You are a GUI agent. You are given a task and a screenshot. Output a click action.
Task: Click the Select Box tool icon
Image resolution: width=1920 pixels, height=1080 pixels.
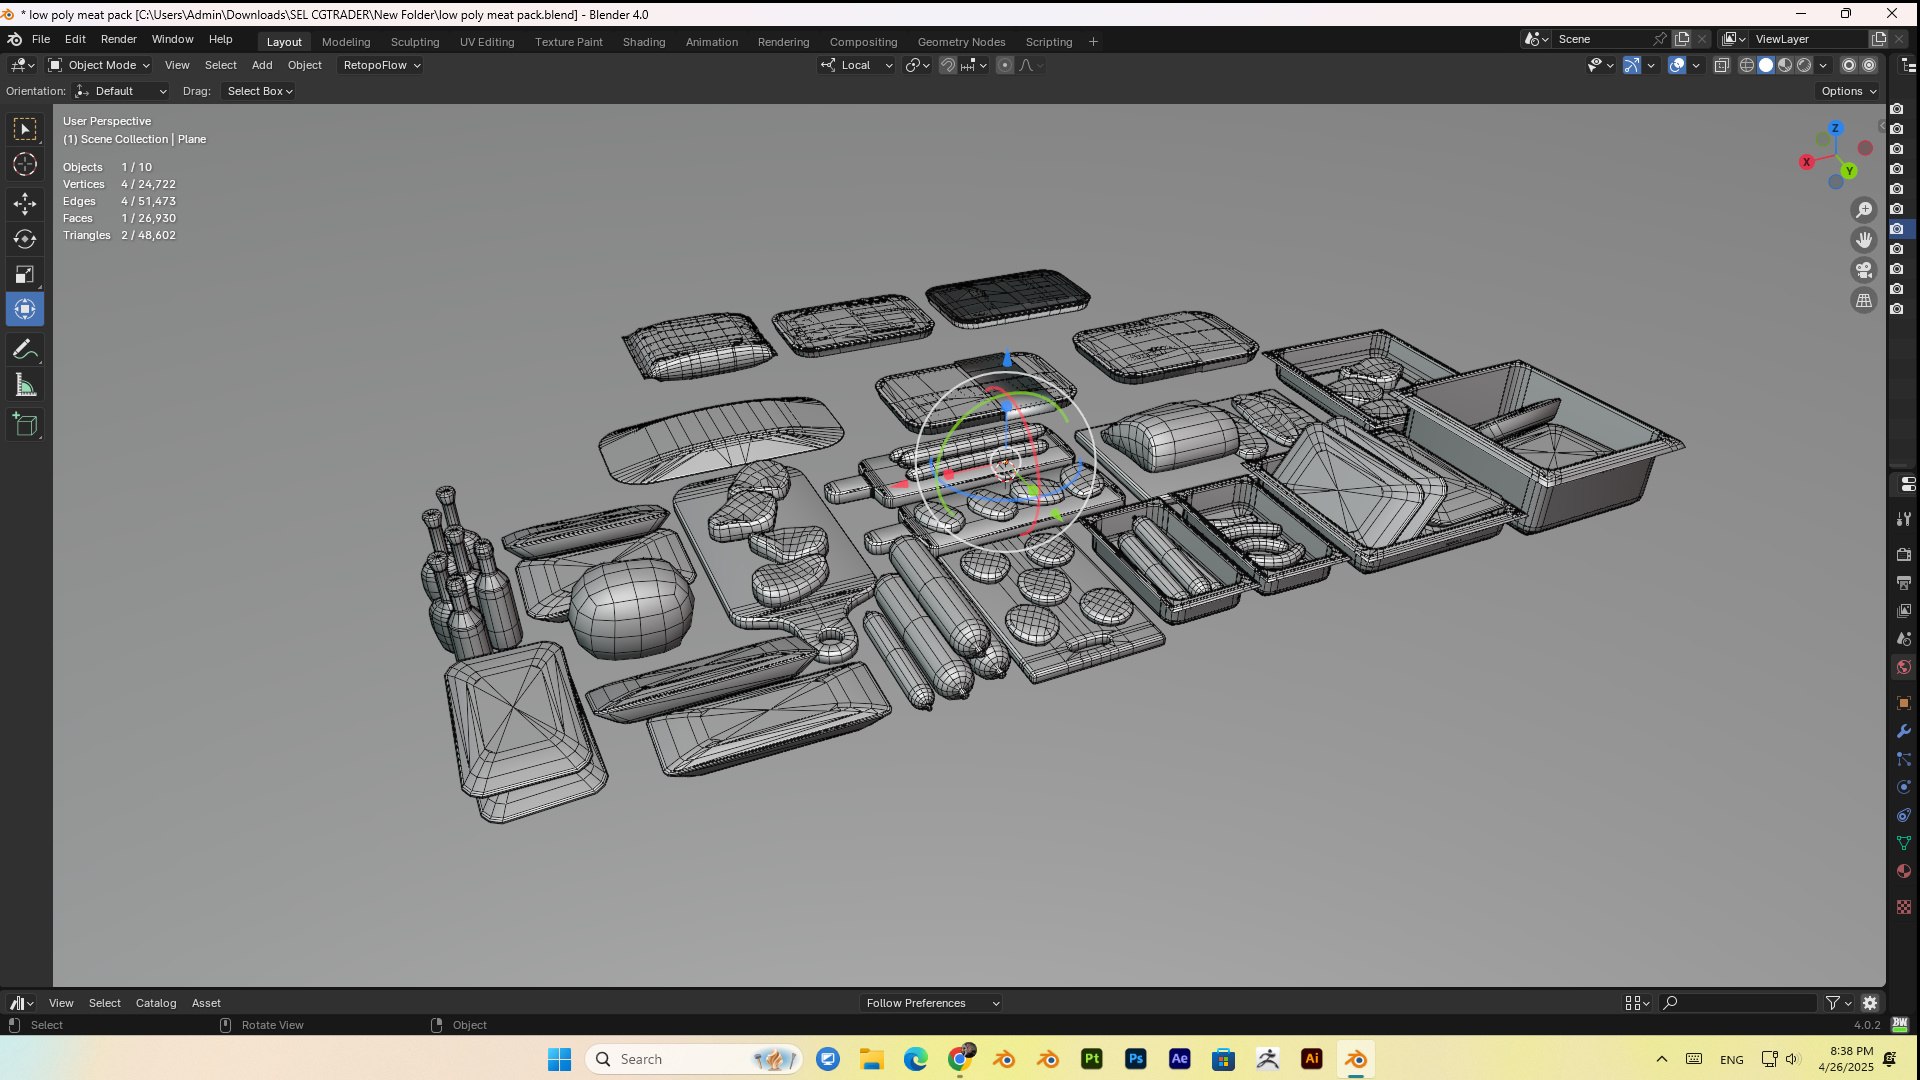[x=25, y=129]
